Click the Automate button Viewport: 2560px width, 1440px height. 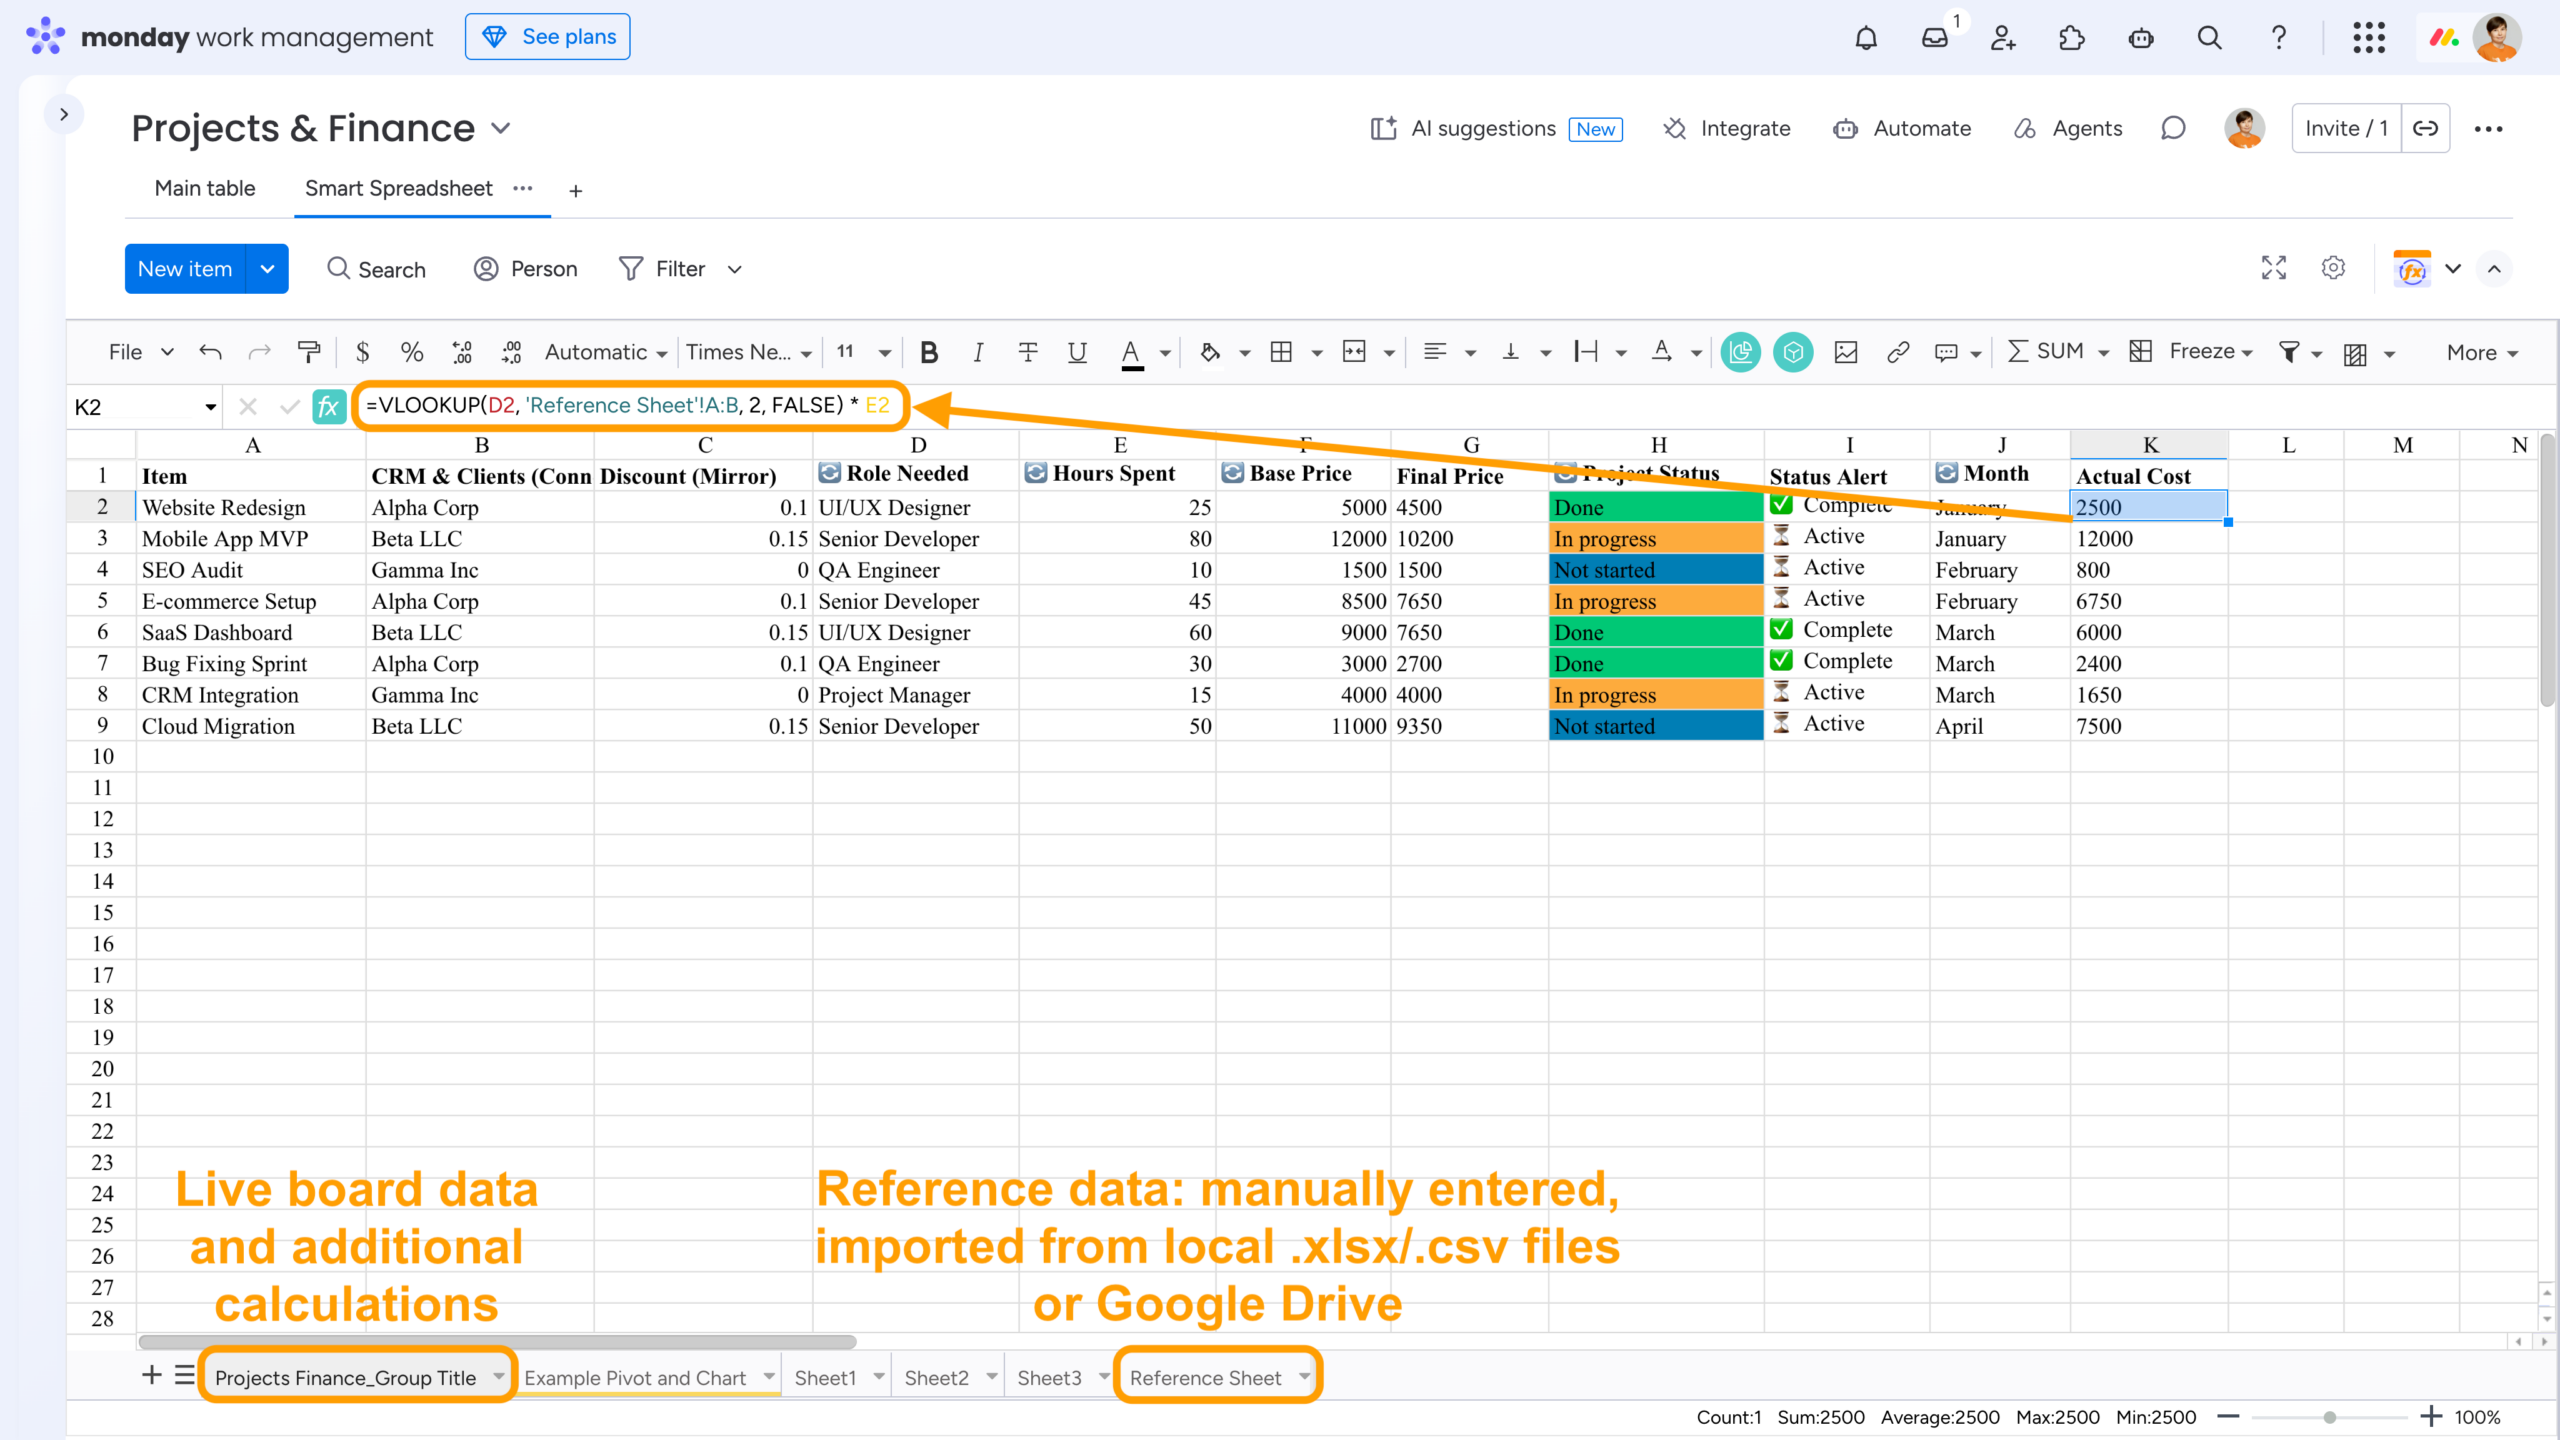click(x=1902, y=129)
